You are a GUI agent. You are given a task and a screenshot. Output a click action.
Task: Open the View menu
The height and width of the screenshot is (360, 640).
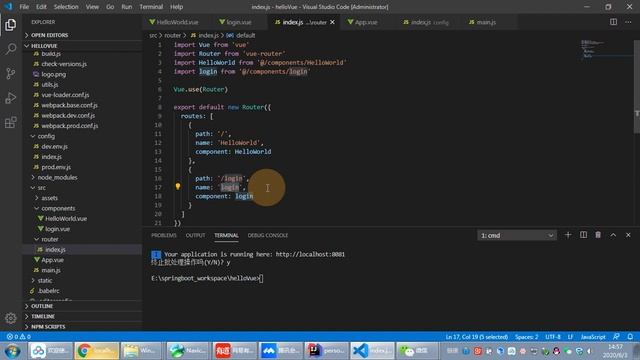[92, 7]
